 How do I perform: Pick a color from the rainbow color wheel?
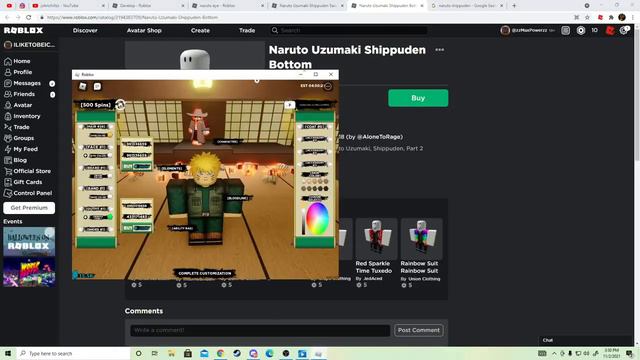(317, 218)
